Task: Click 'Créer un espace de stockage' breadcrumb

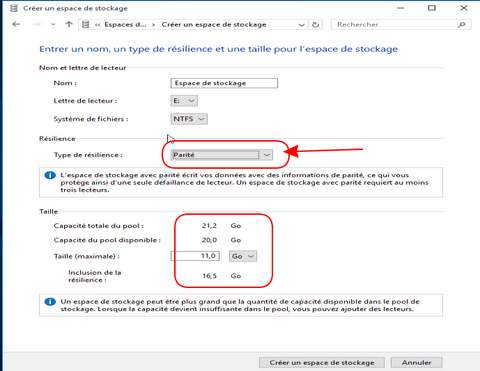Action: pos(214,25)
